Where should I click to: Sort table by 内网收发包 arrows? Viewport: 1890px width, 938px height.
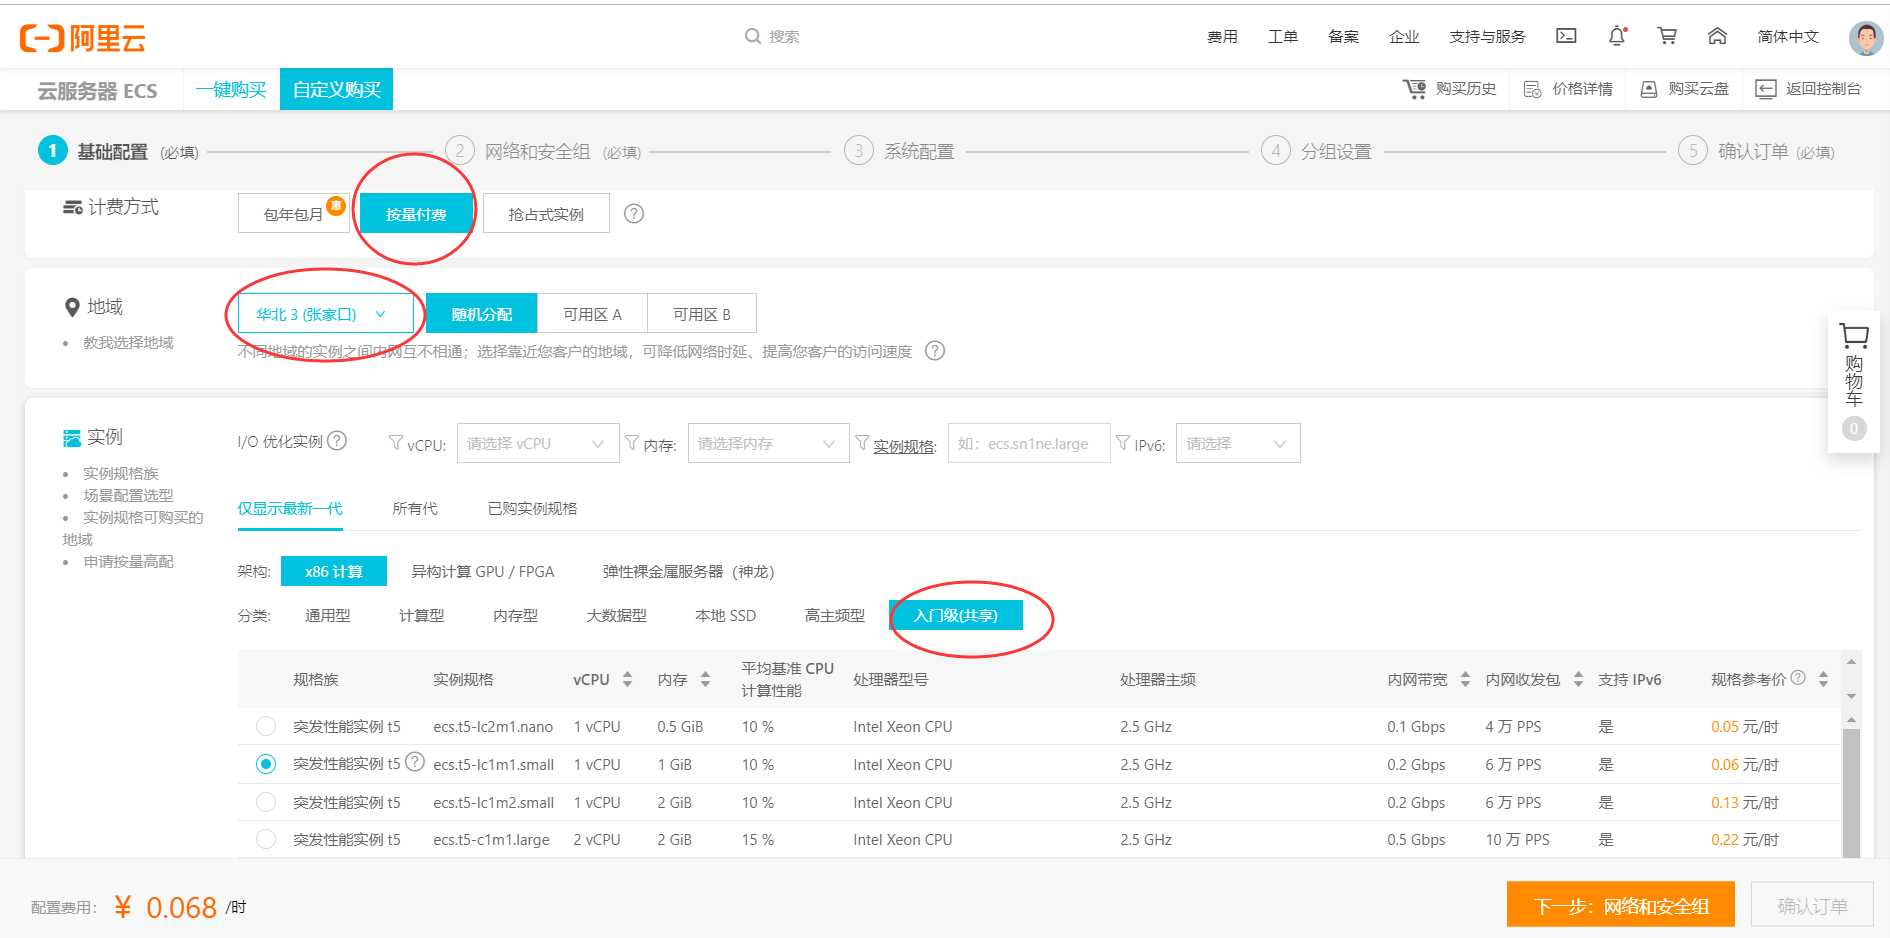[1578, 680]
